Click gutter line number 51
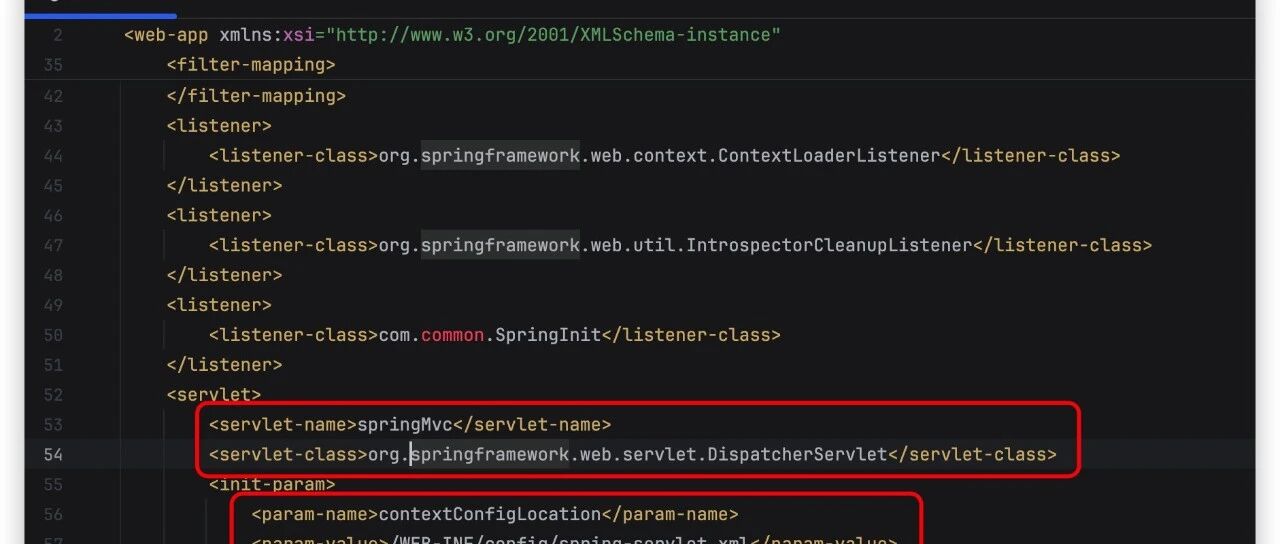 pos(52,365)
